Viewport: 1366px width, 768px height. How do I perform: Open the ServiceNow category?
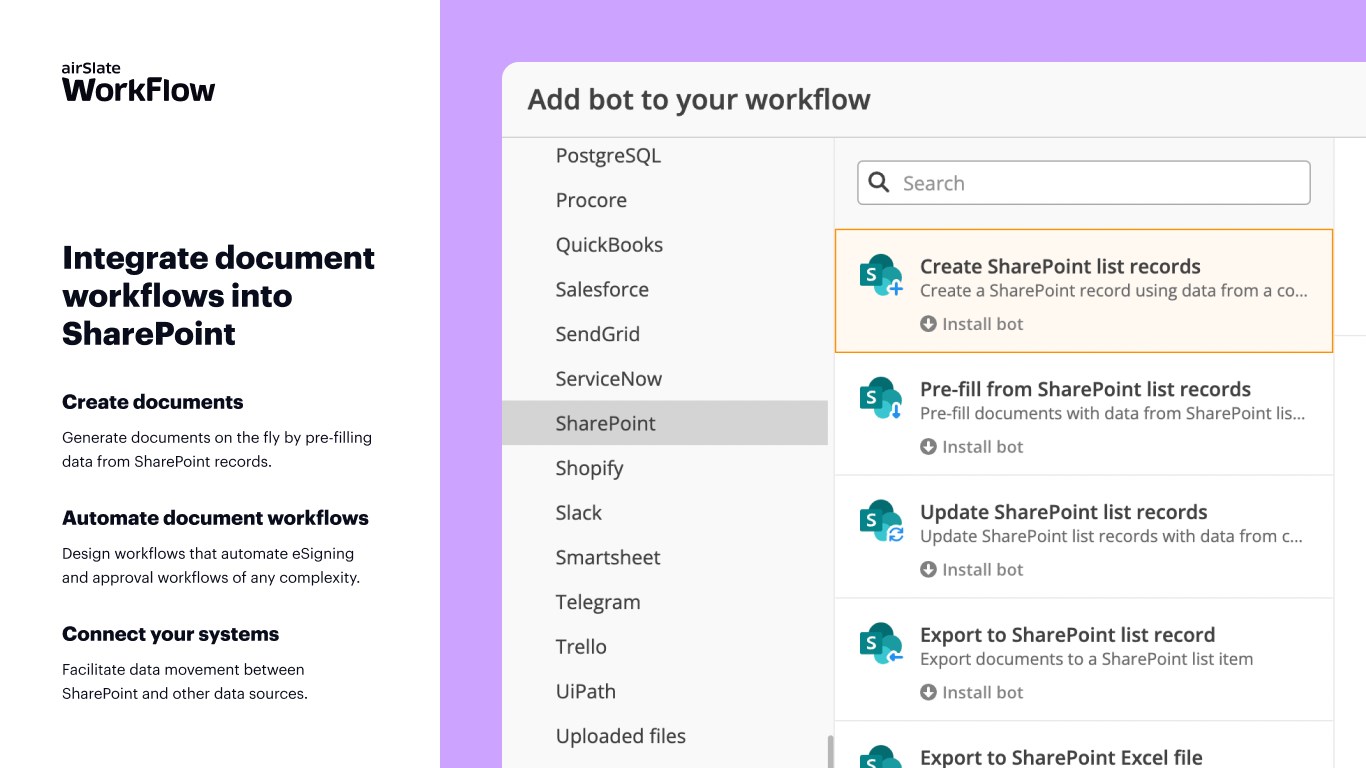tap(609, 379)
